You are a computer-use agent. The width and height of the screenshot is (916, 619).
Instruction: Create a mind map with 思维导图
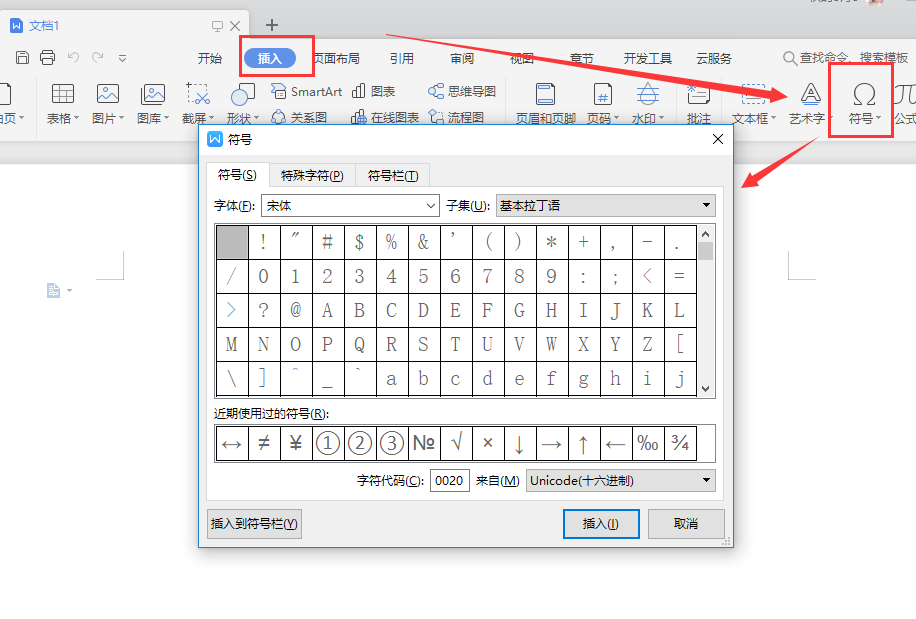[x=462, y=90]
